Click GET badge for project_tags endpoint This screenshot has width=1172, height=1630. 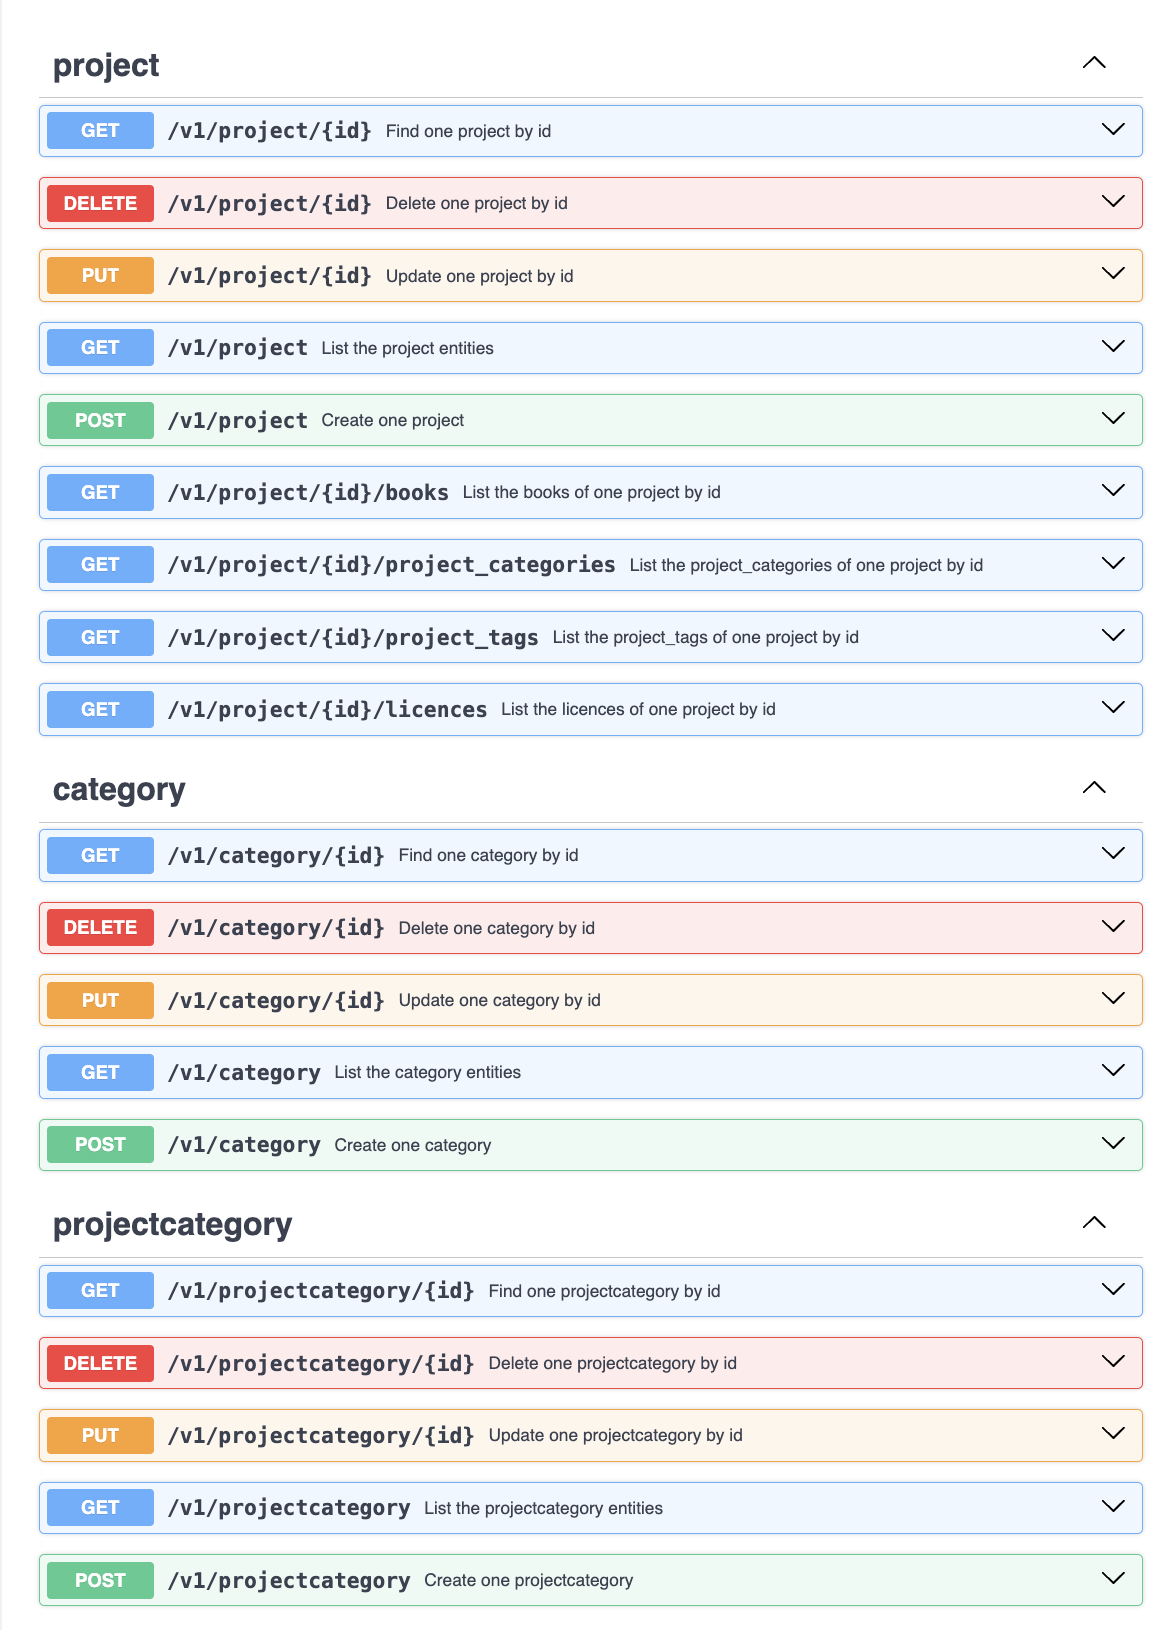pos(100,637)
